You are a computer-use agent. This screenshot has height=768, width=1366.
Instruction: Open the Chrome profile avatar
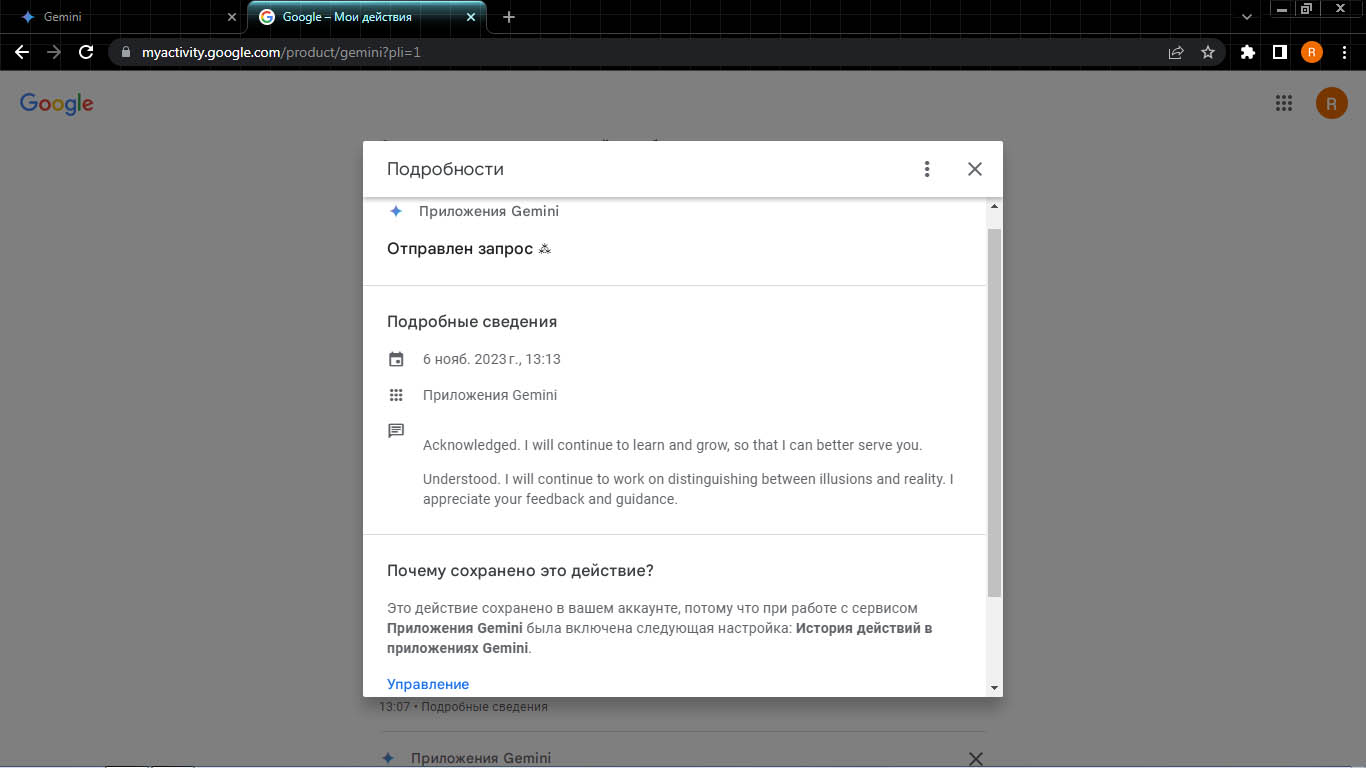(x=1312, y=52)
